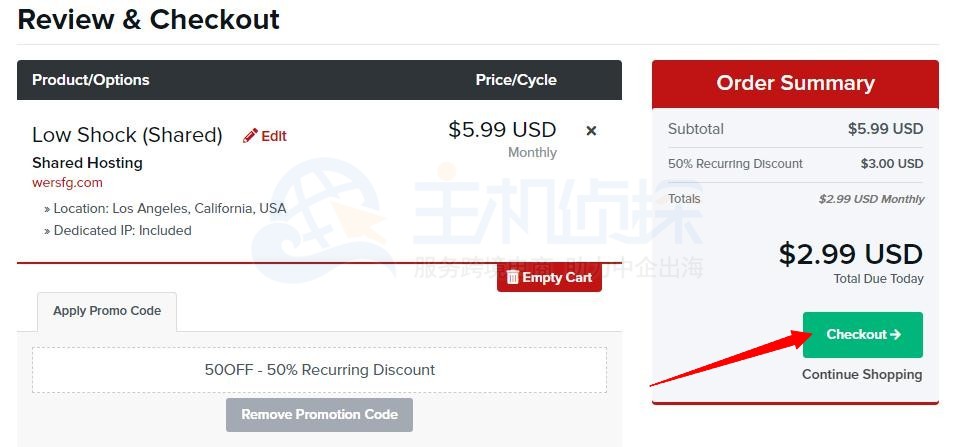953x447 pixels.
Task: Remove the product using the X icon
Action: pos(591,131)
